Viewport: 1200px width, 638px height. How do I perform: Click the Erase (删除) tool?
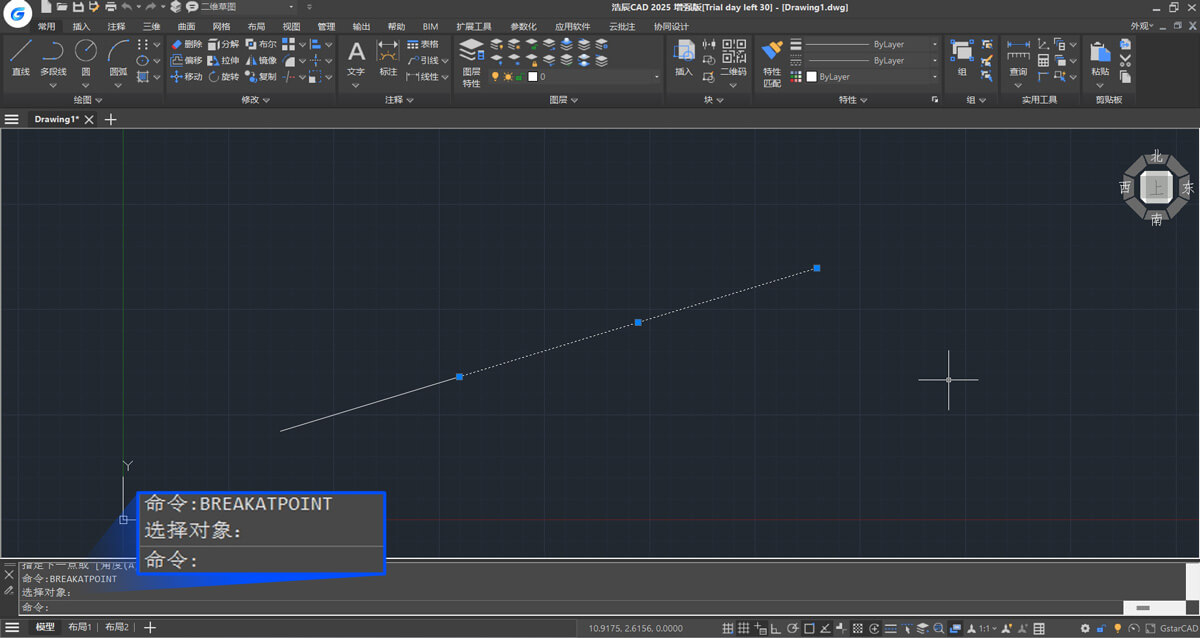click(x=187, y=45)
